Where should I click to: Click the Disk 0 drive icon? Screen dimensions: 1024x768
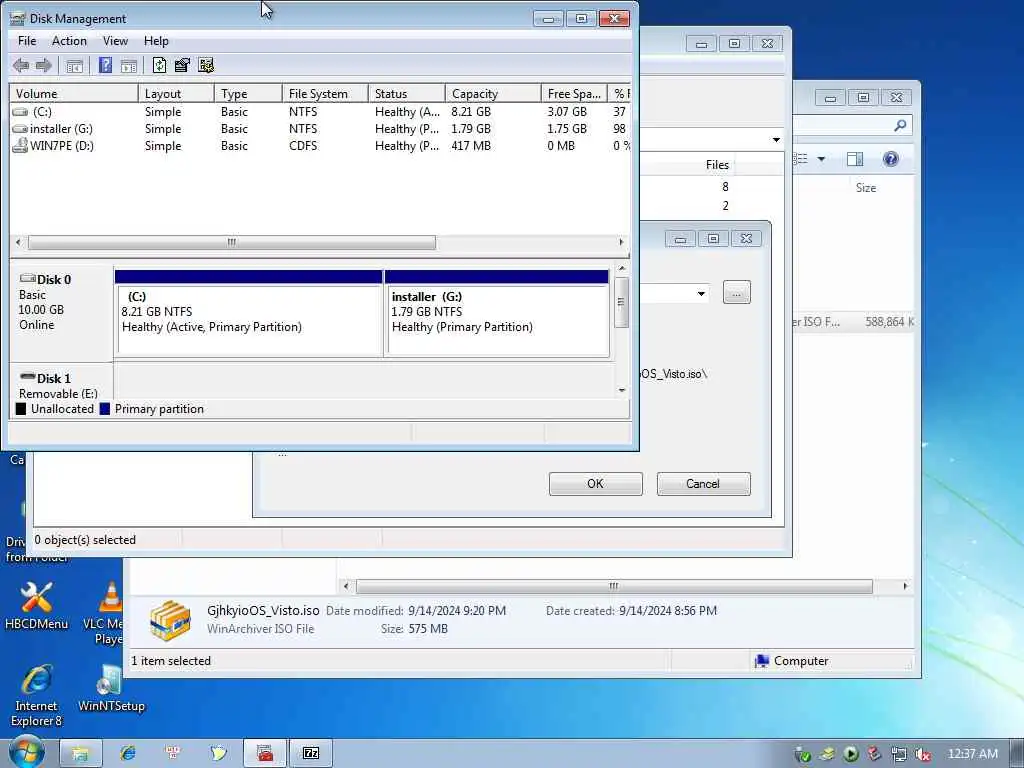27,279
